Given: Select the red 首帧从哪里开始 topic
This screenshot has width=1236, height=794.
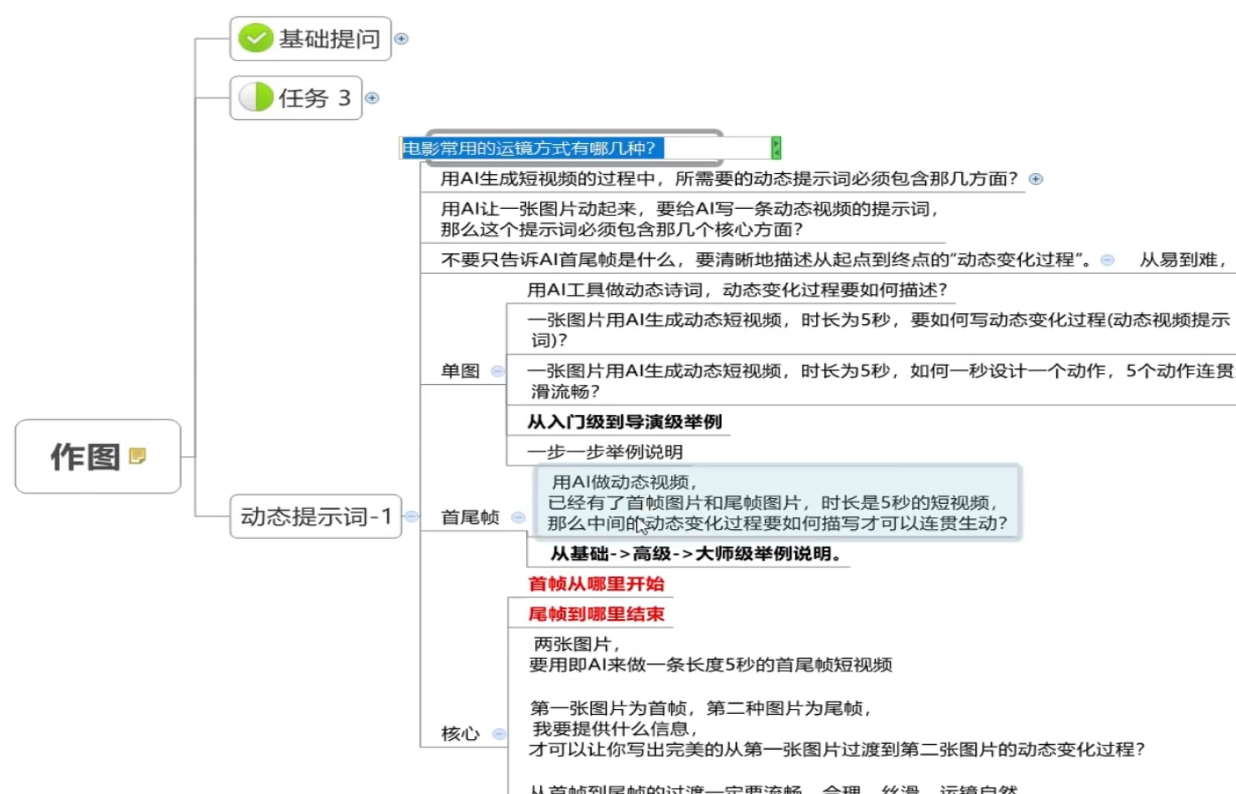Looking at the screenshot, I should (596, 584).
